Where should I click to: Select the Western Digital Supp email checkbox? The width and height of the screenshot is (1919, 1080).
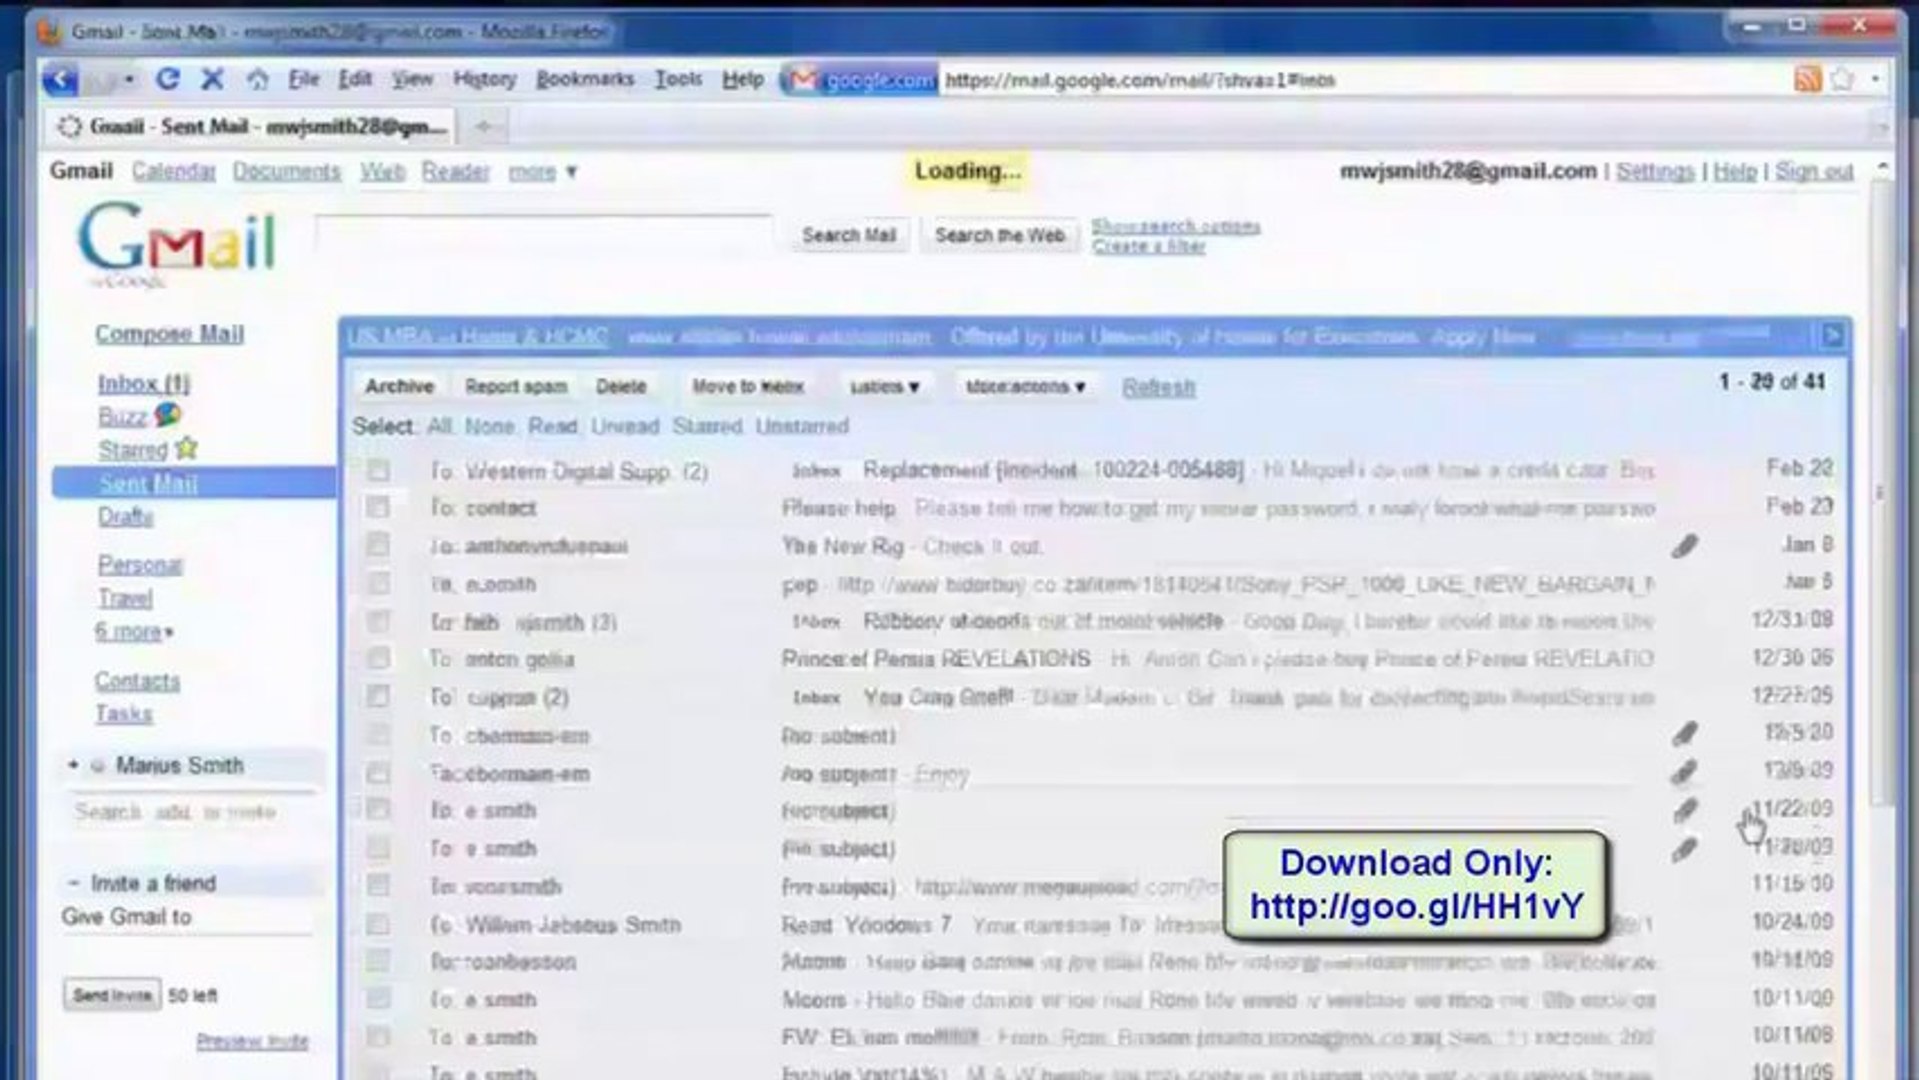pyautogui.click(x=378, y=470)
